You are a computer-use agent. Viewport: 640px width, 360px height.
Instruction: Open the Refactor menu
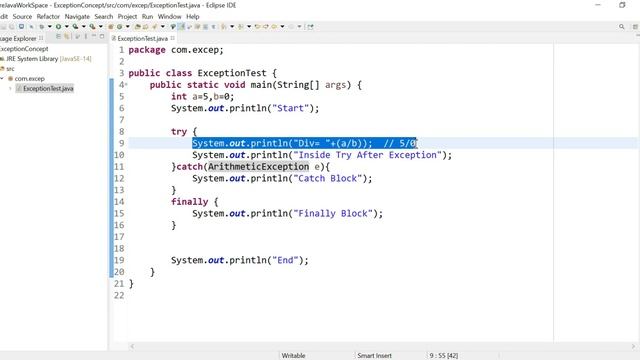point(48,16)
